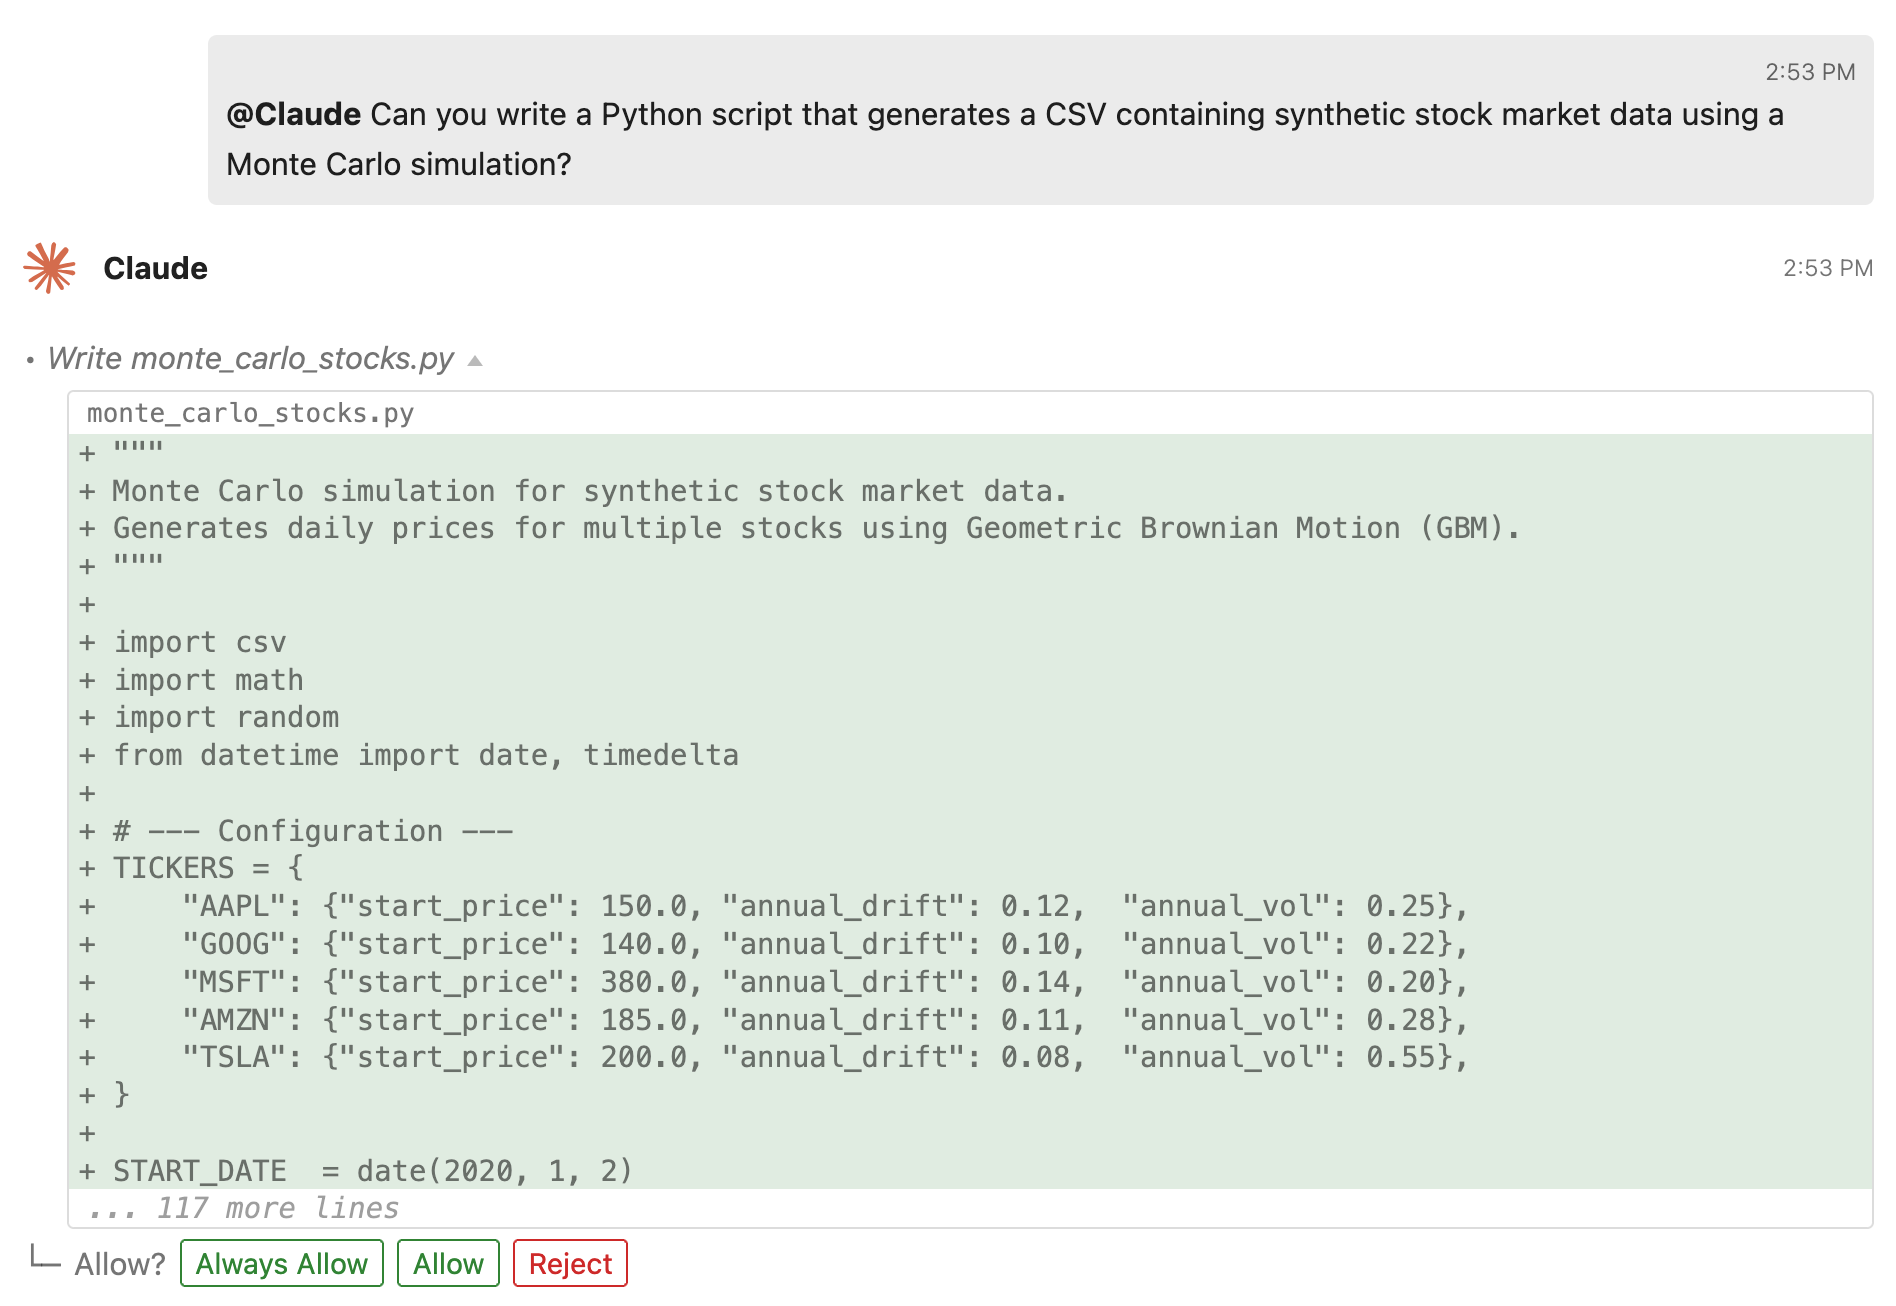Screen dimensions: 1896x1306
Task: Click the '# --- Configuration ---' comment line
Action: (313, 831)
